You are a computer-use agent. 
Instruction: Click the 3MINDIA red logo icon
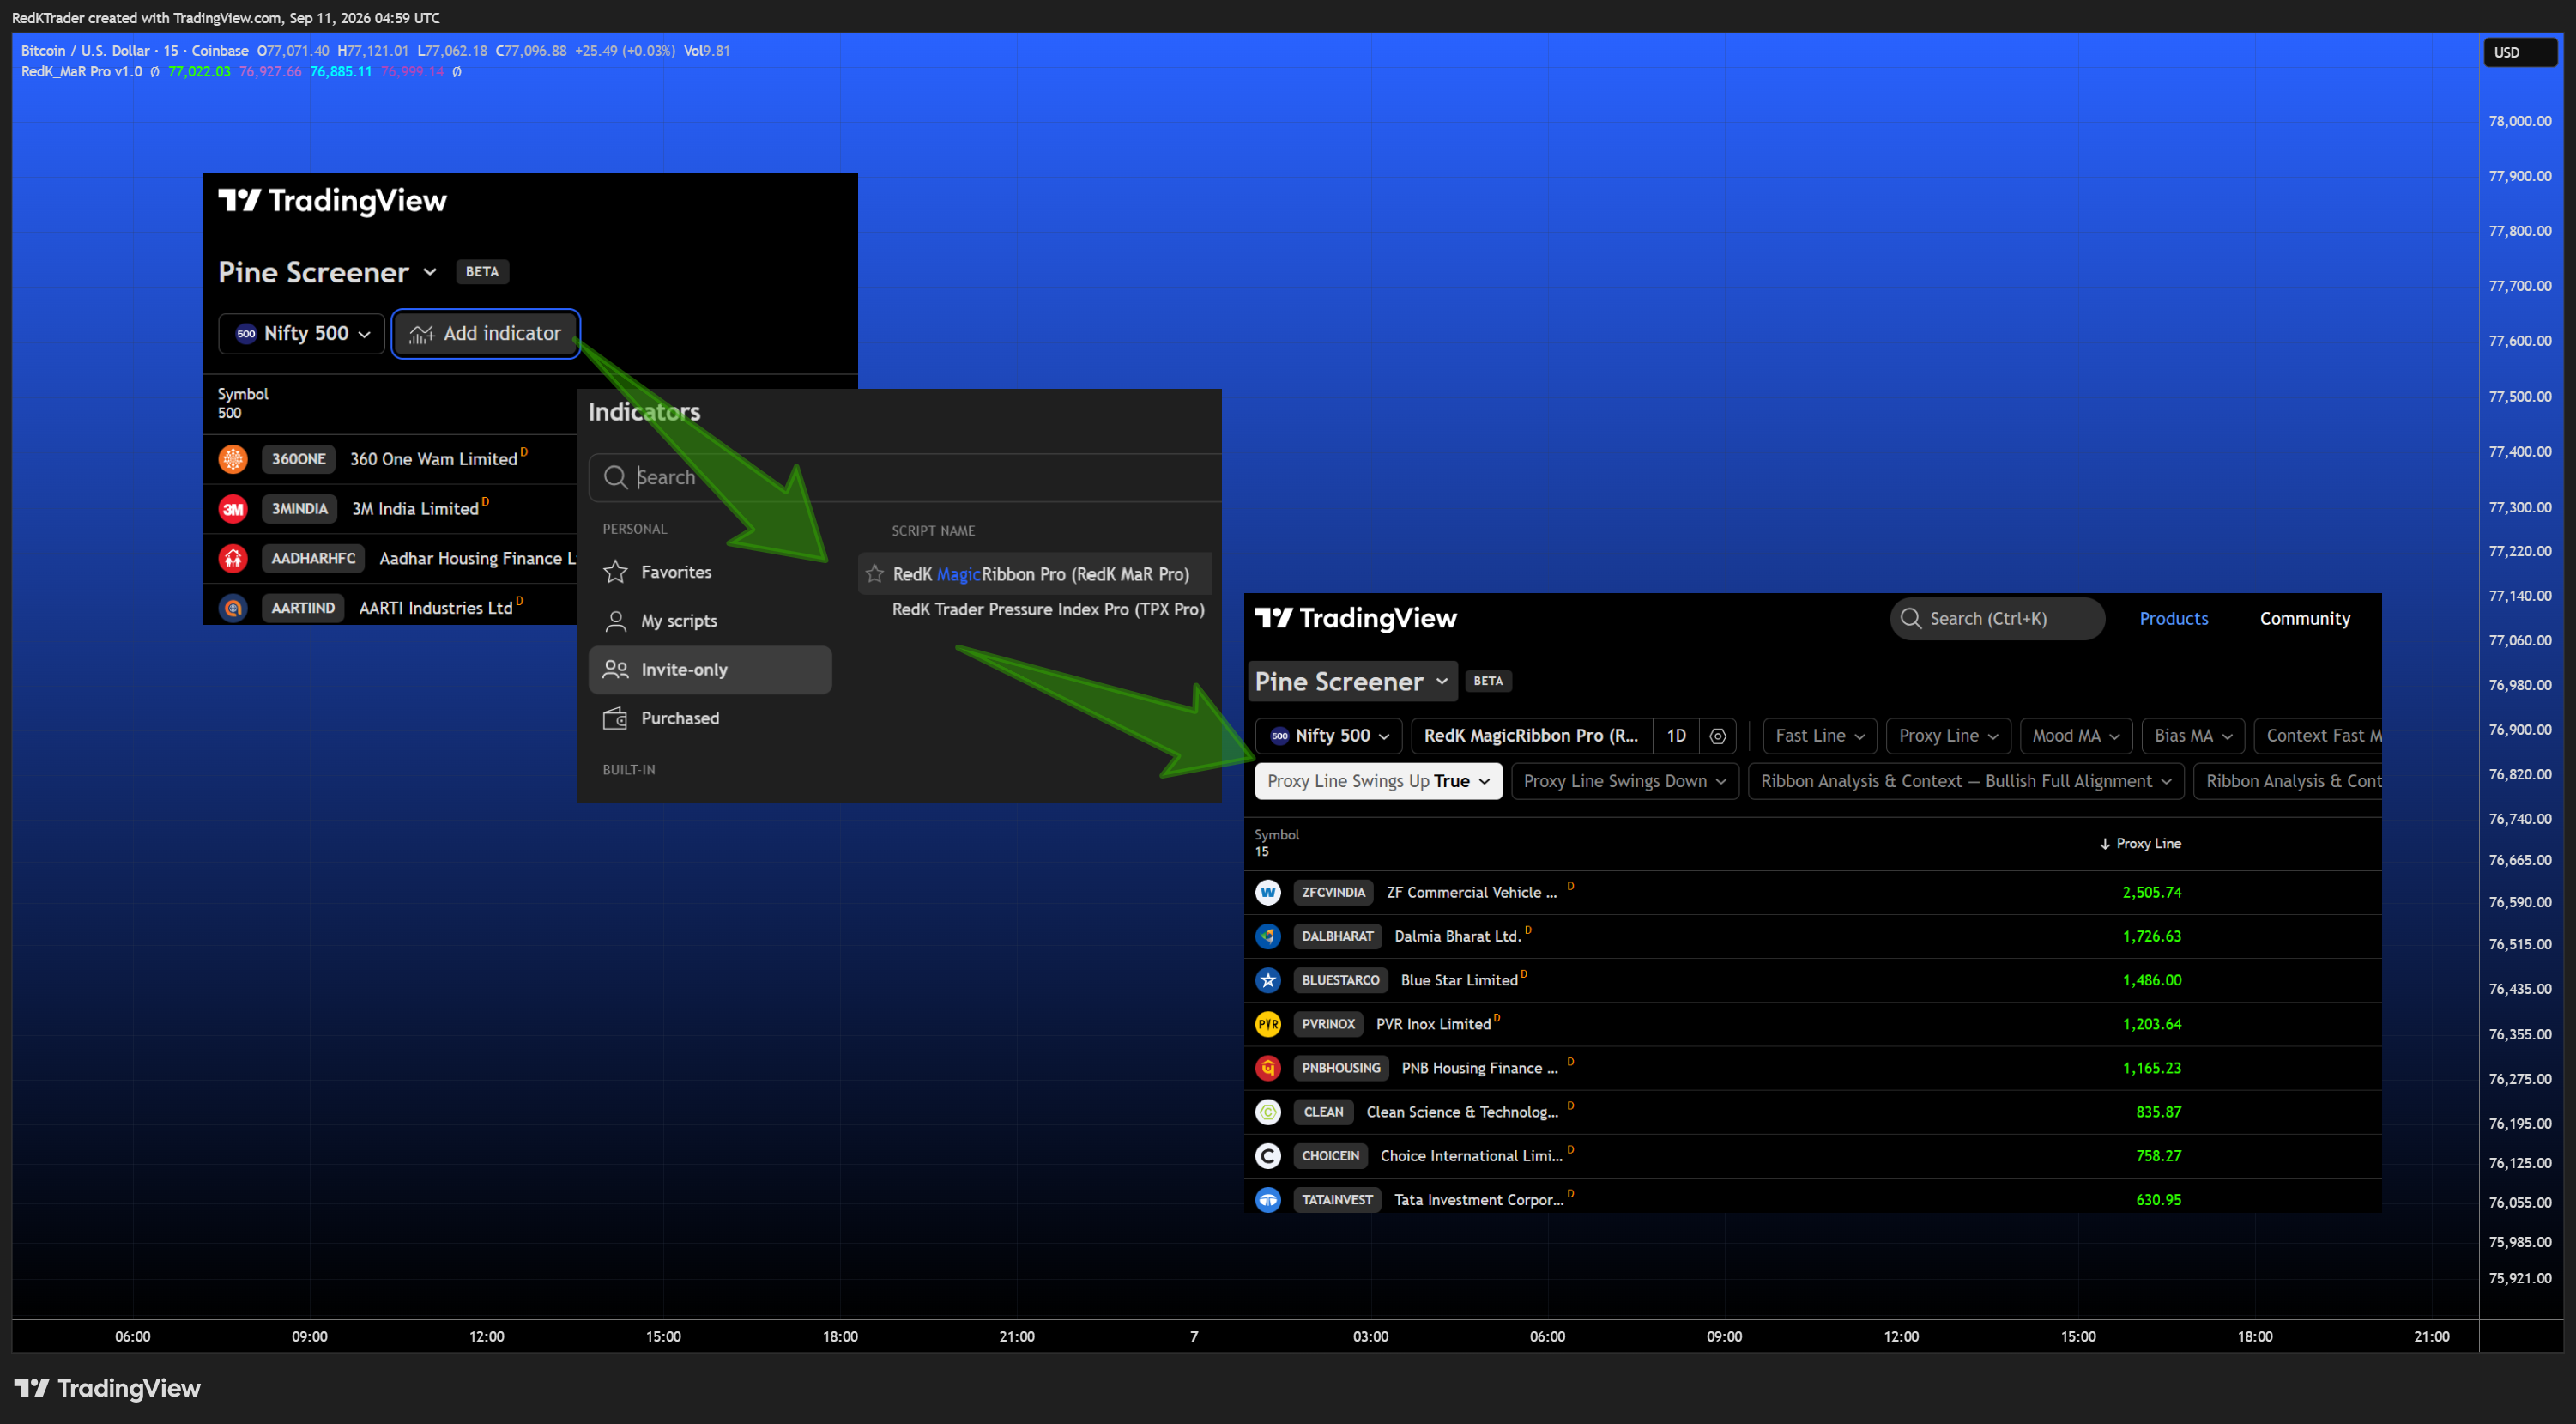click(233, 509)
